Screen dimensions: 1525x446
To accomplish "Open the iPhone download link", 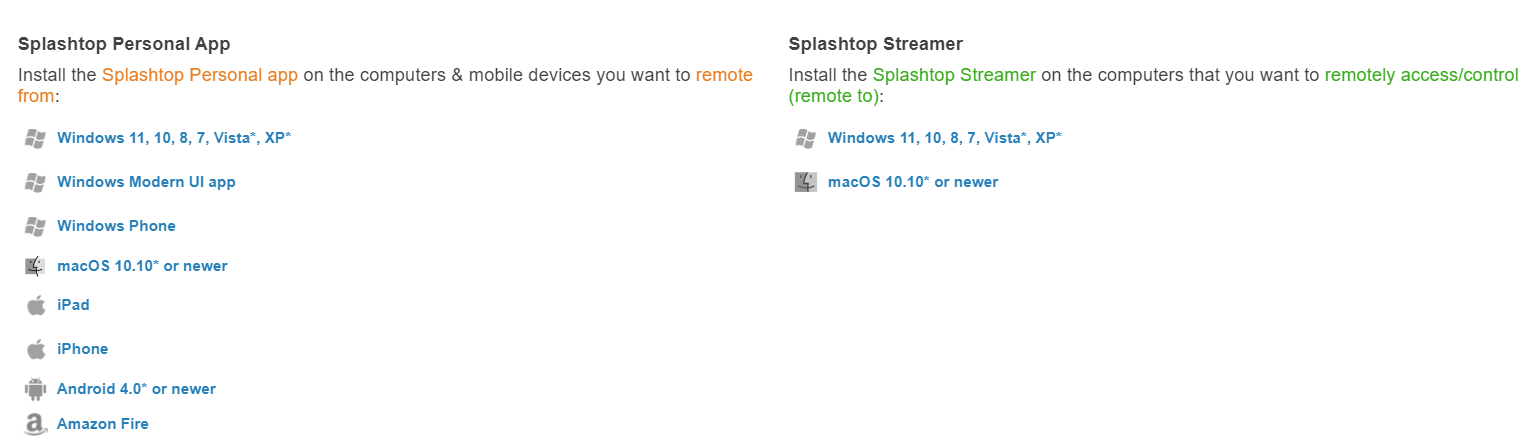I will (x=82, y=349).
